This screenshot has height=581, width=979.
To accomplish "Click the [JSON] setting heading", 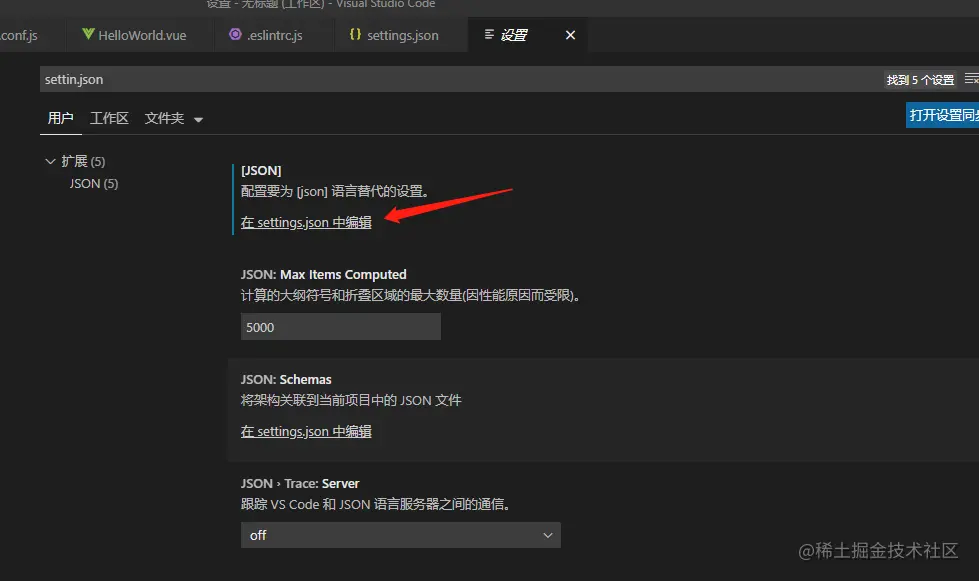I will [x=261, y=170].
